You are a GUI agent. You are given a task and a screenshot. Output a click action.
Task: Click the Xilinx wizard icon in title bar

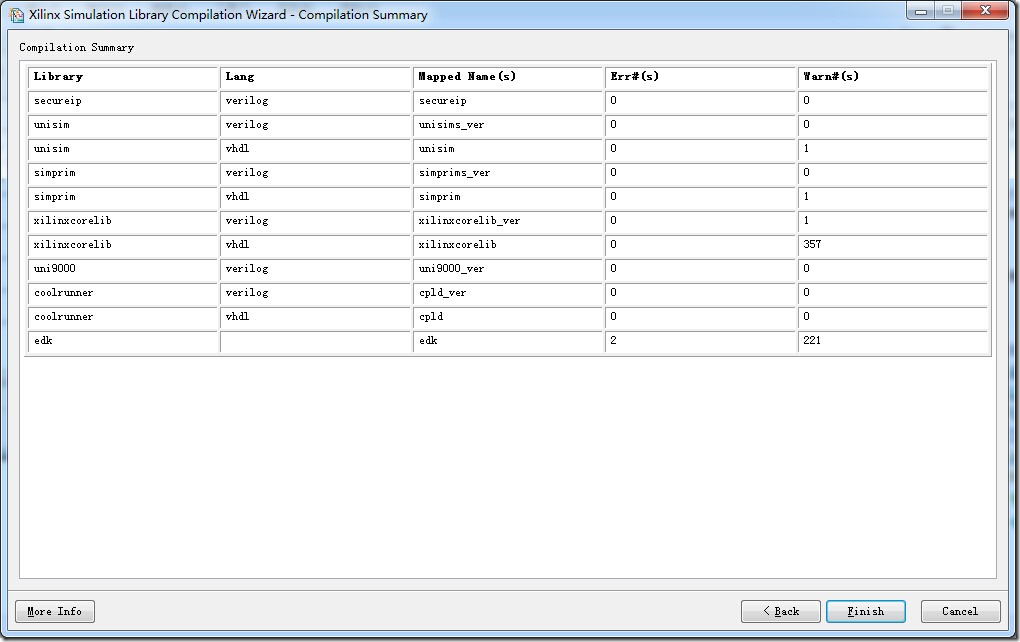tap(16, 14)
